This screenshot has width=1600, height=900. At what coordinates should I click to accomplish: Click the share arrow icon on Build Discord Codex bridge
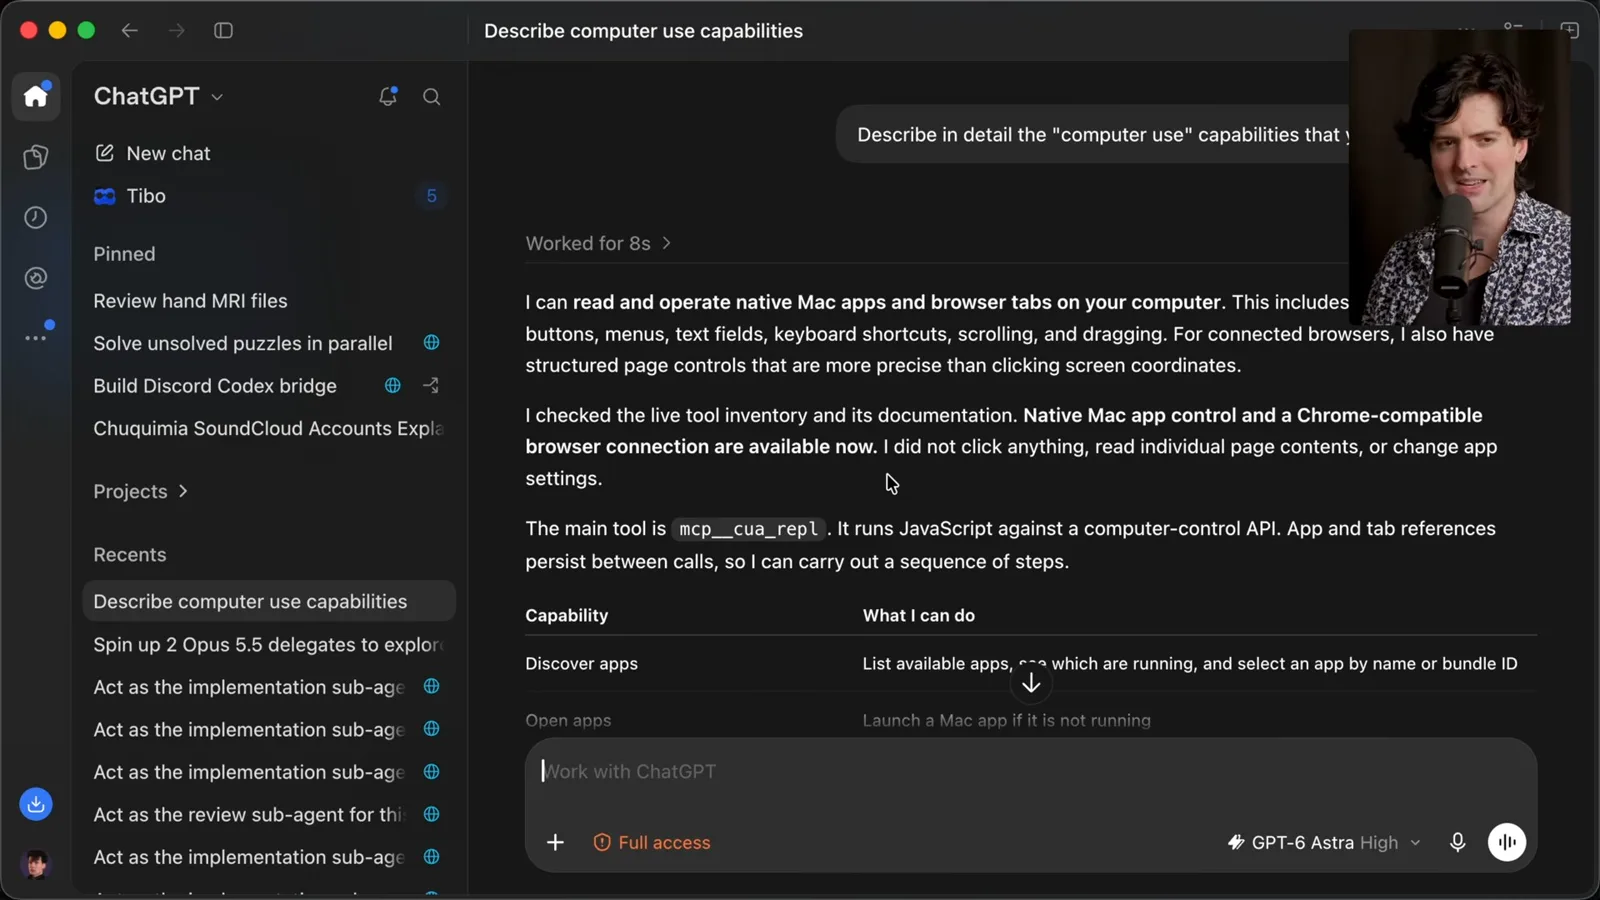click(x=431, y=385)
